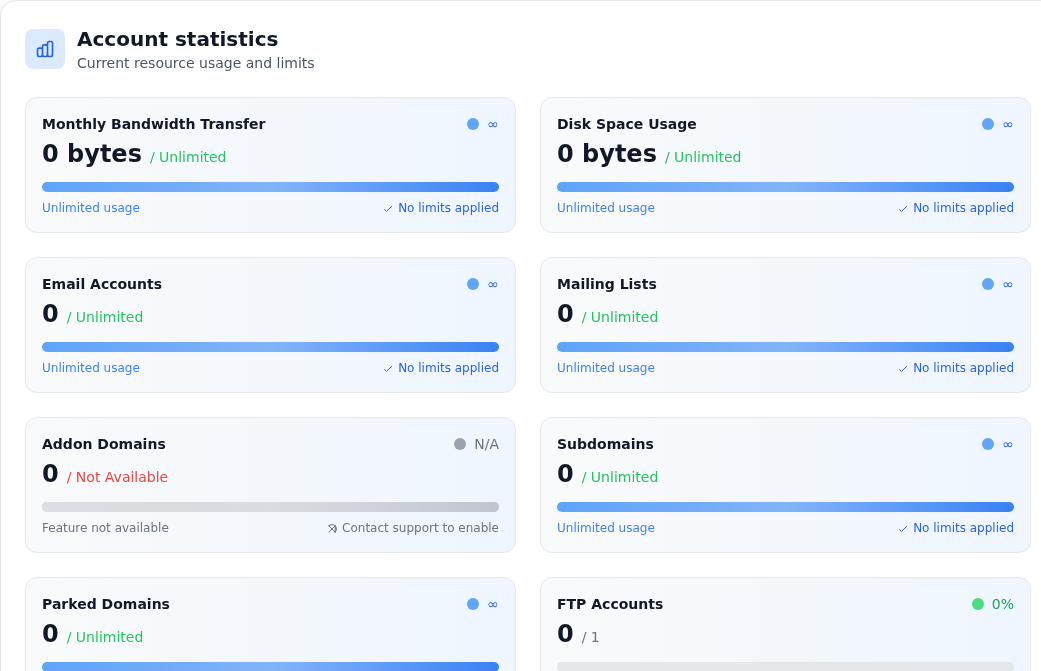Click the / 1 limit on FTP Accounts
Viewport: 1041px width, 671px height.
tap(590, 637)
